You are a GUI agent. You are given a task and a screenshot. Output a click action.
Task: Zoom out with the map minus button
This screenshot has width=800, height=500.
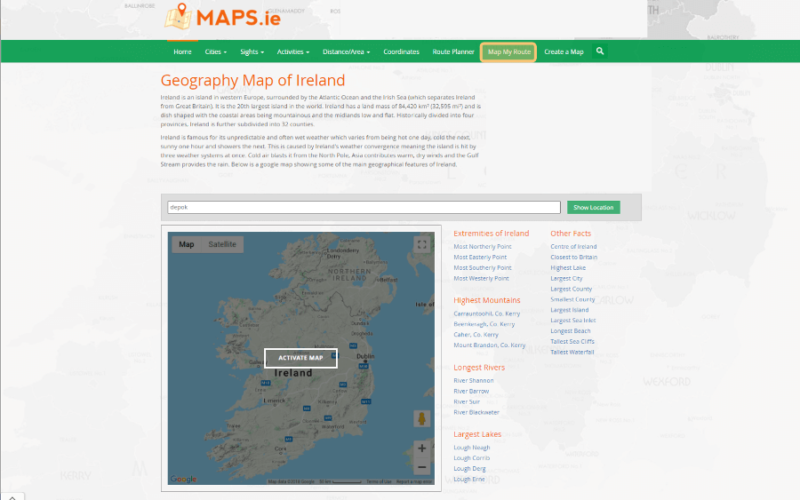[x=422, y=467]
